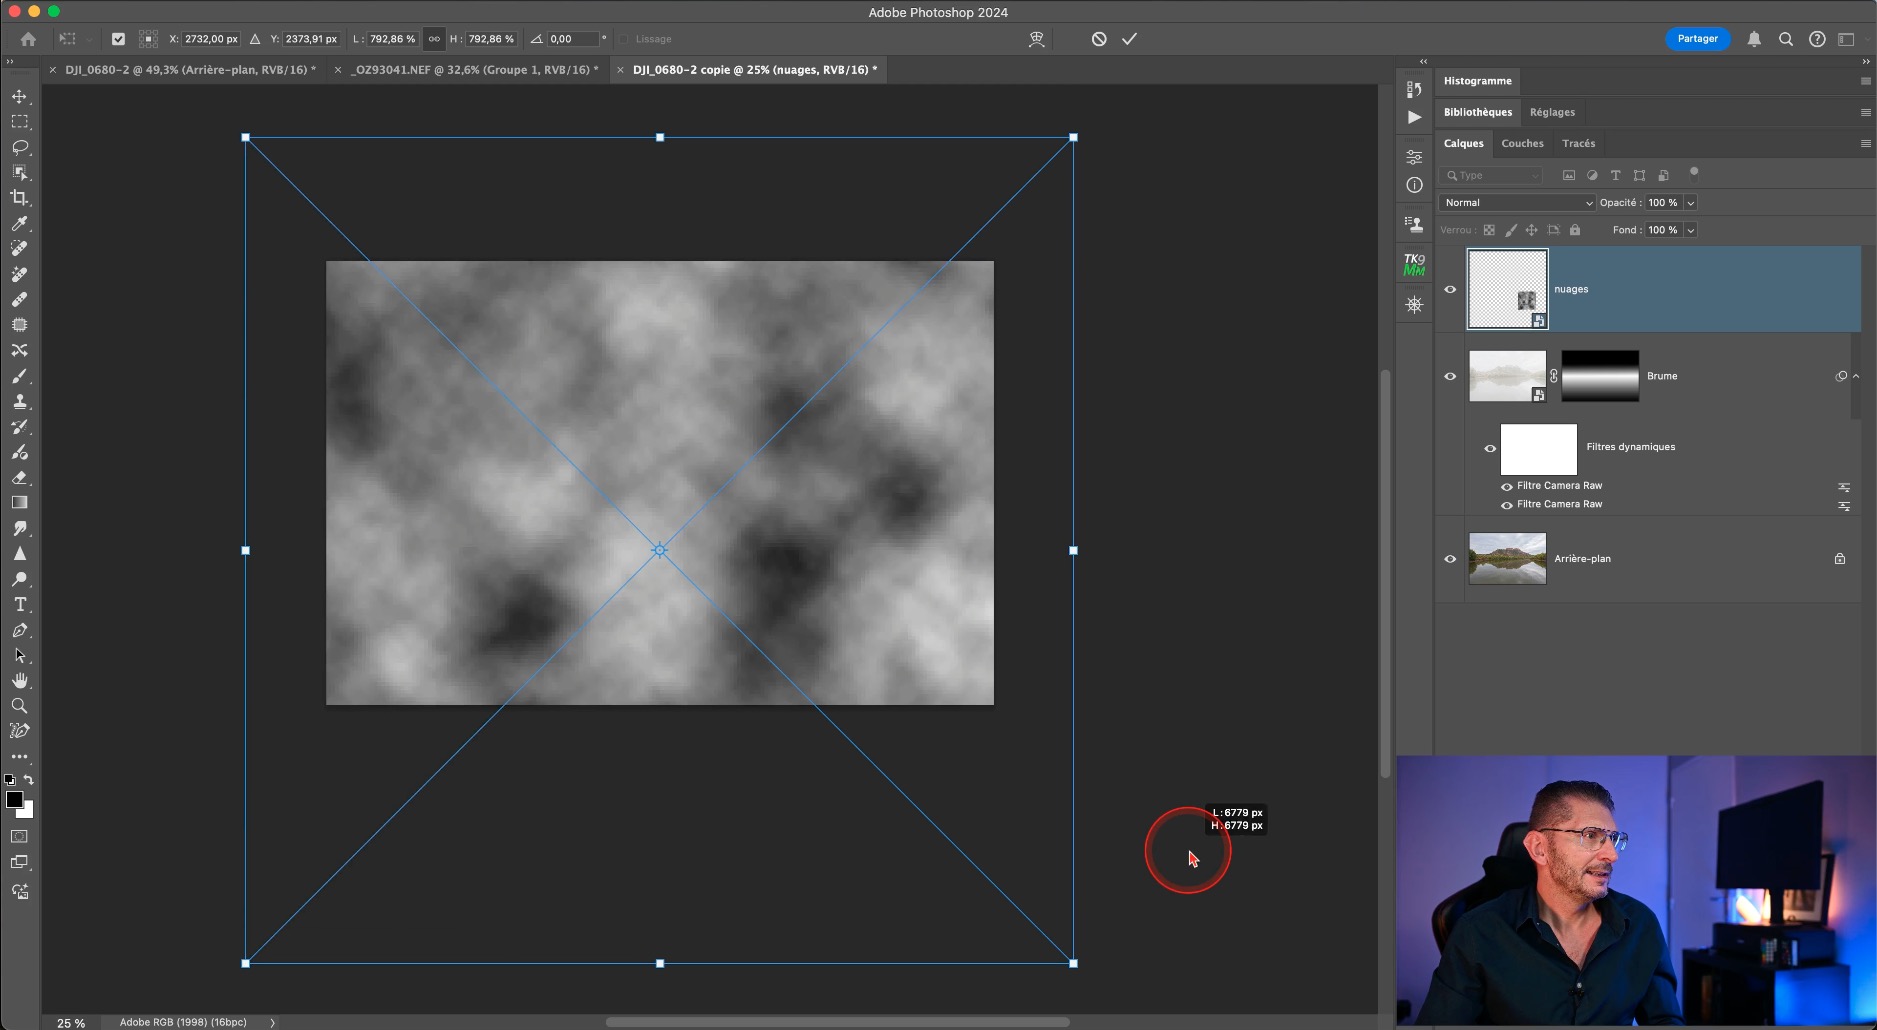Open the Opacité percentage dropdown
The width and height of the screenshot is (1877, 1030).
[x=1691, y=203]
